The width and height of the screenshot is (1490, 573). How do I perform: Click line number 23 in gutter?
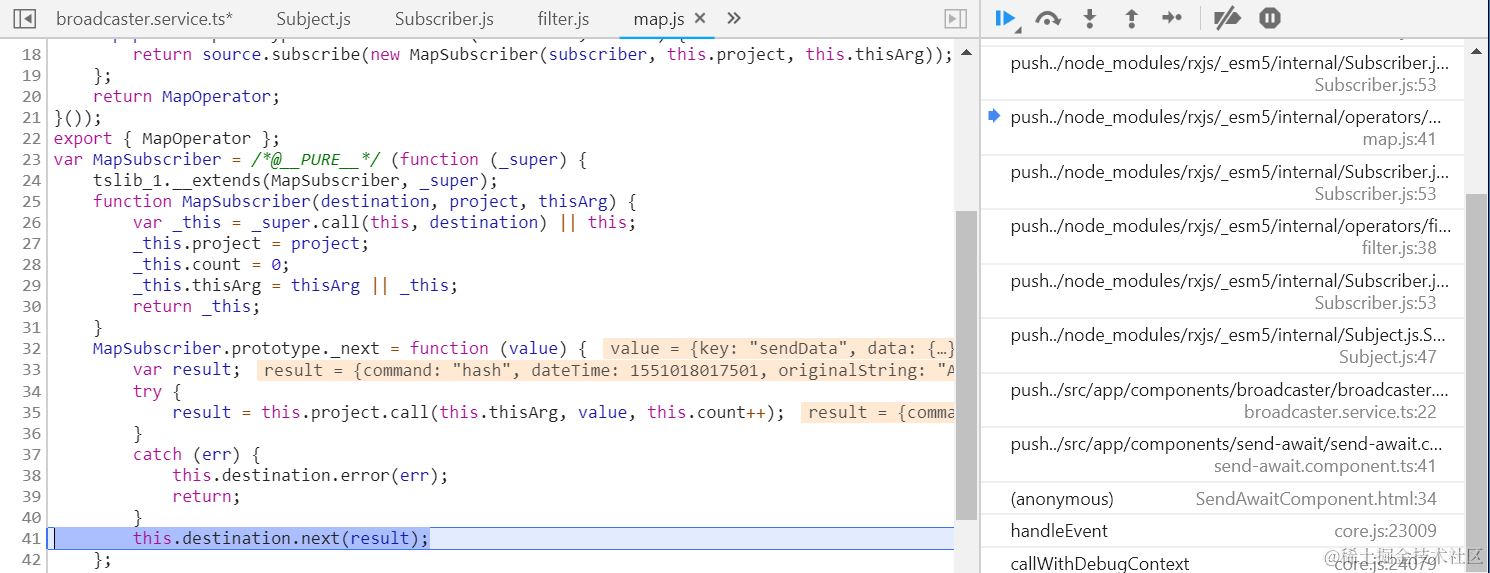(x=31, y=159)
